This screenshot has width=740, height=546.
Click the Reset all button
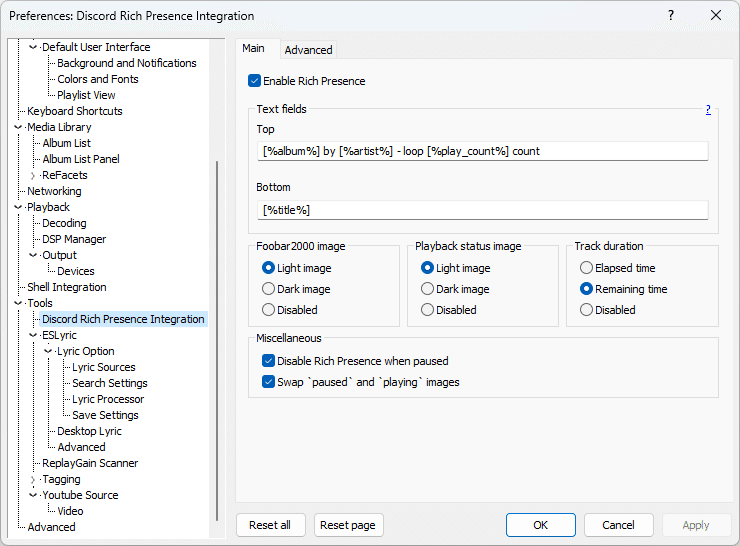pyautogui.click(x=270, y=525)
